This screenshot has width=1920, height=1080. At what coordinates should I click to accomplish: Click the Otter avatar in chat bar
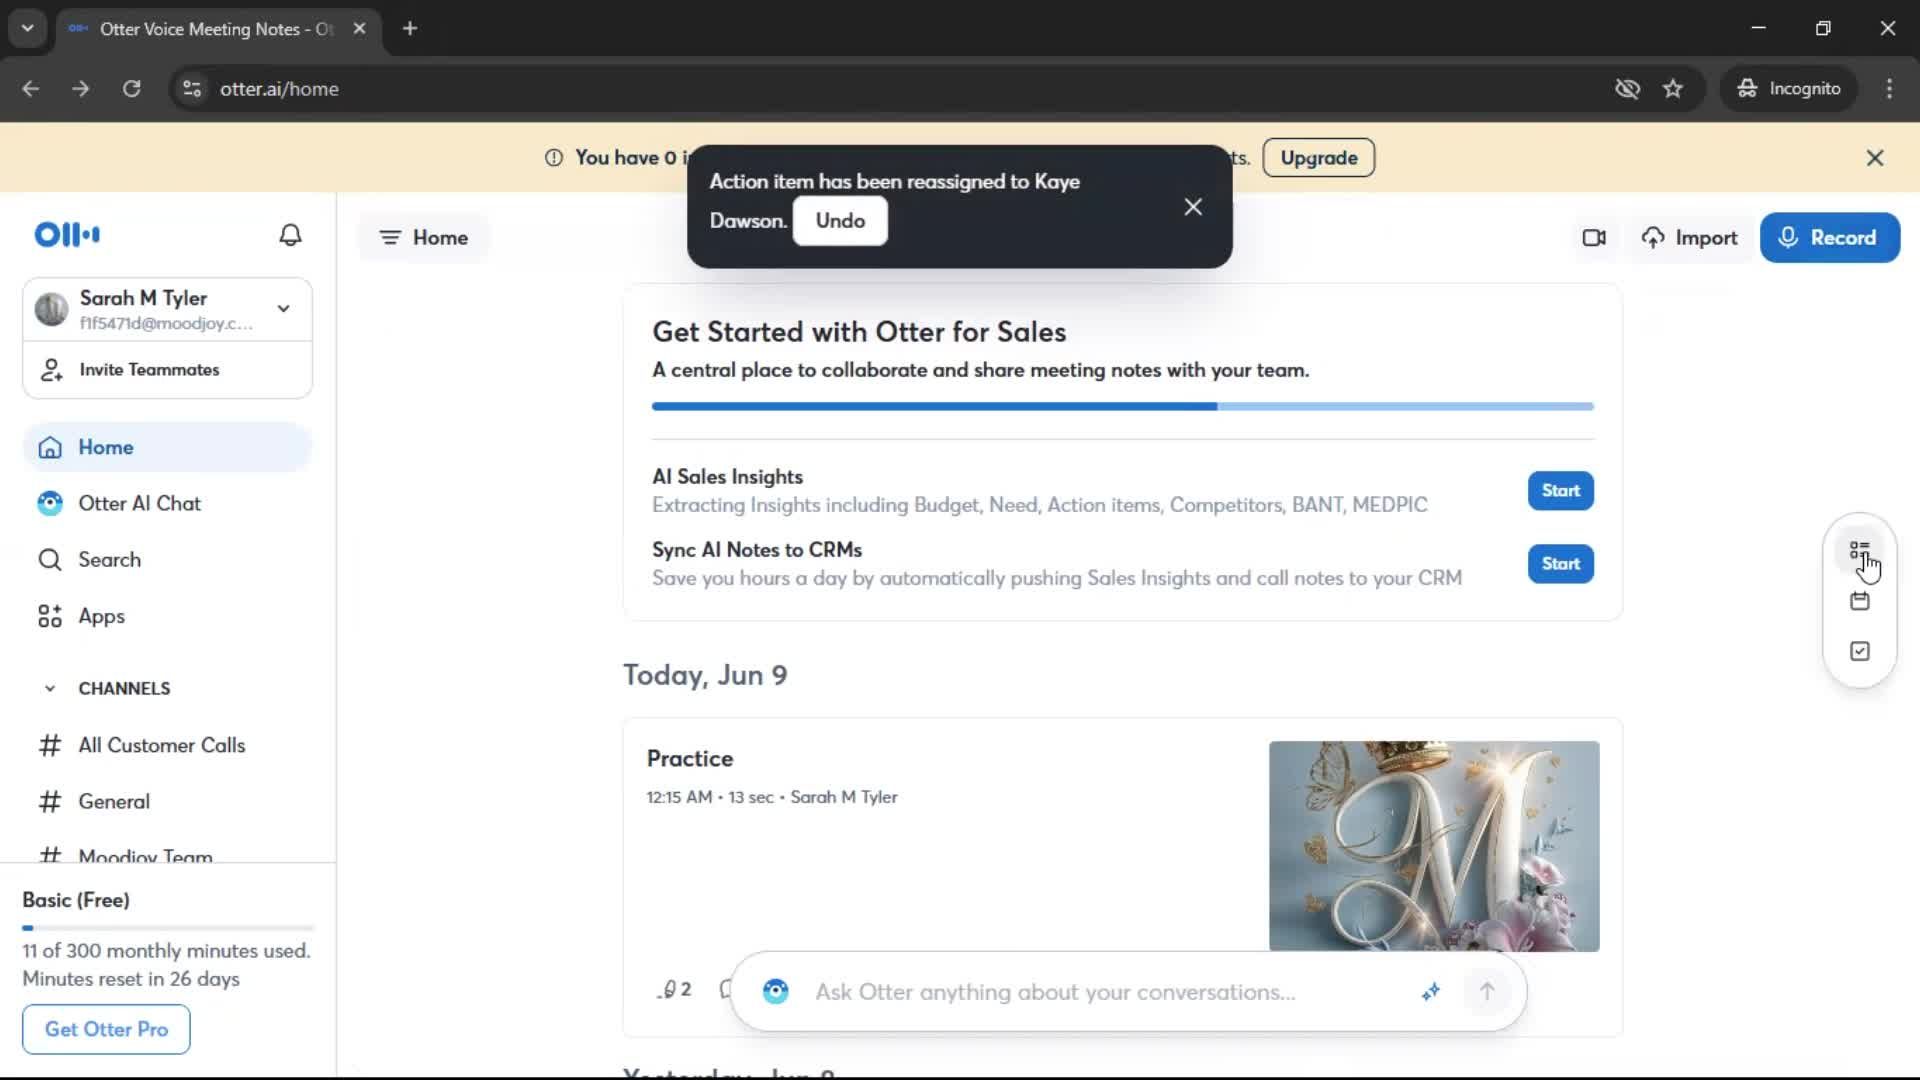tap(775, 991)
